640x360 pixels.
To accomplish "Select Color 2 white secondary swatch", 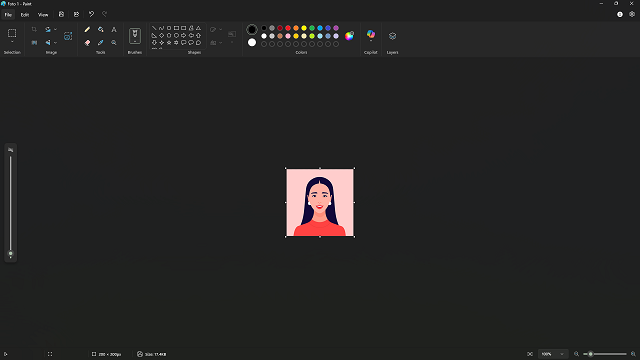I will coord(252,42).
